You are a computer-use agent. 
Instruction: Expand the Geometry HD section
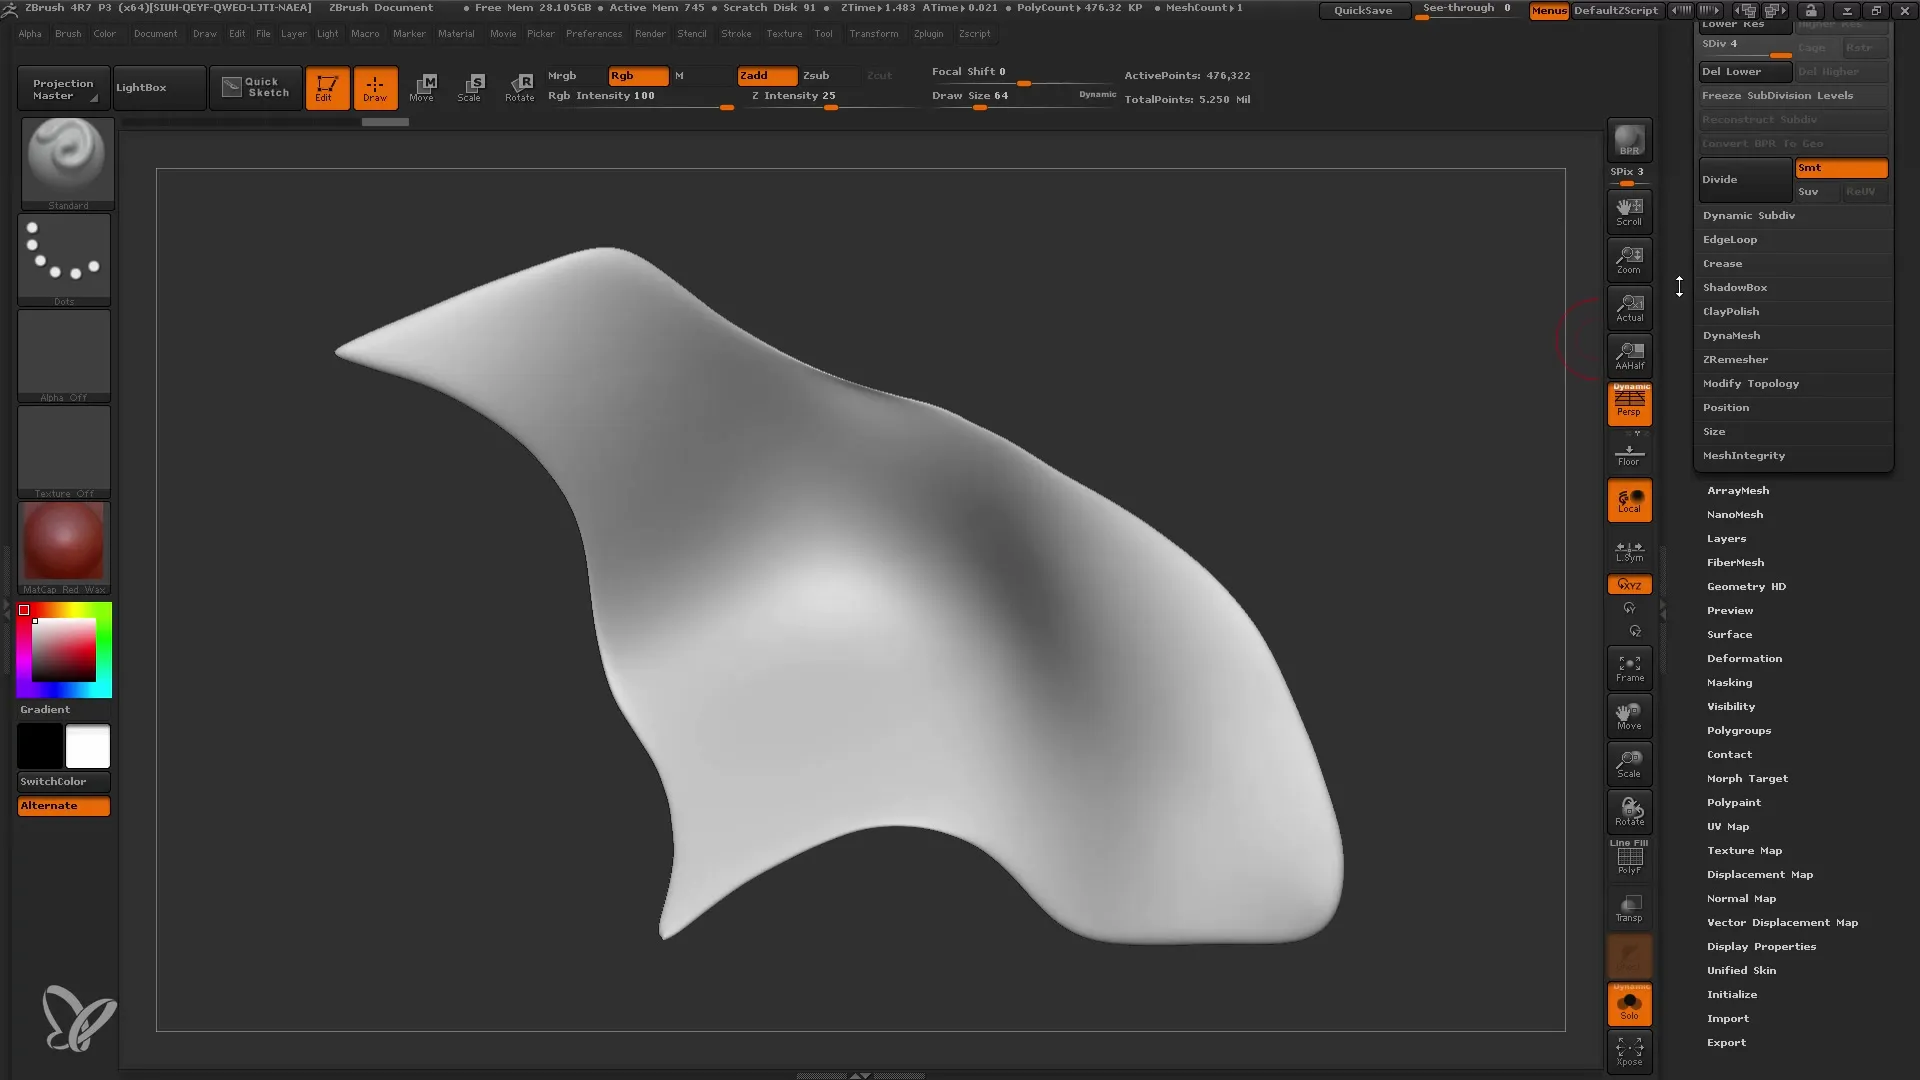tap(1746, 585)
